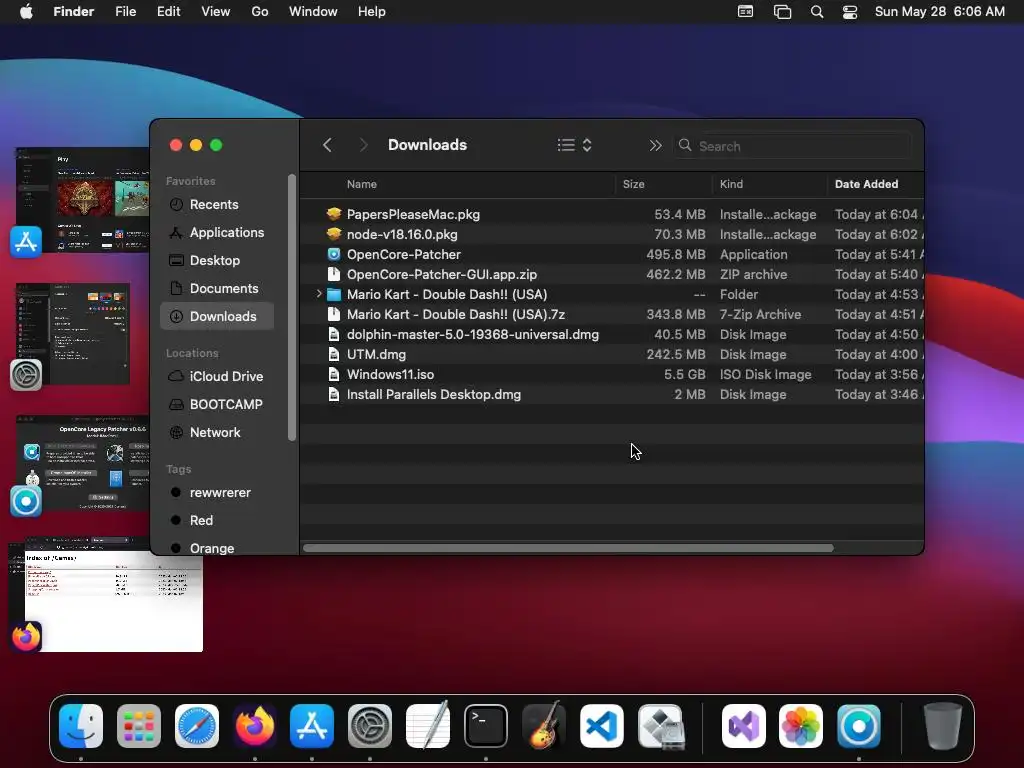Open Photos app from the Dock

801,726
